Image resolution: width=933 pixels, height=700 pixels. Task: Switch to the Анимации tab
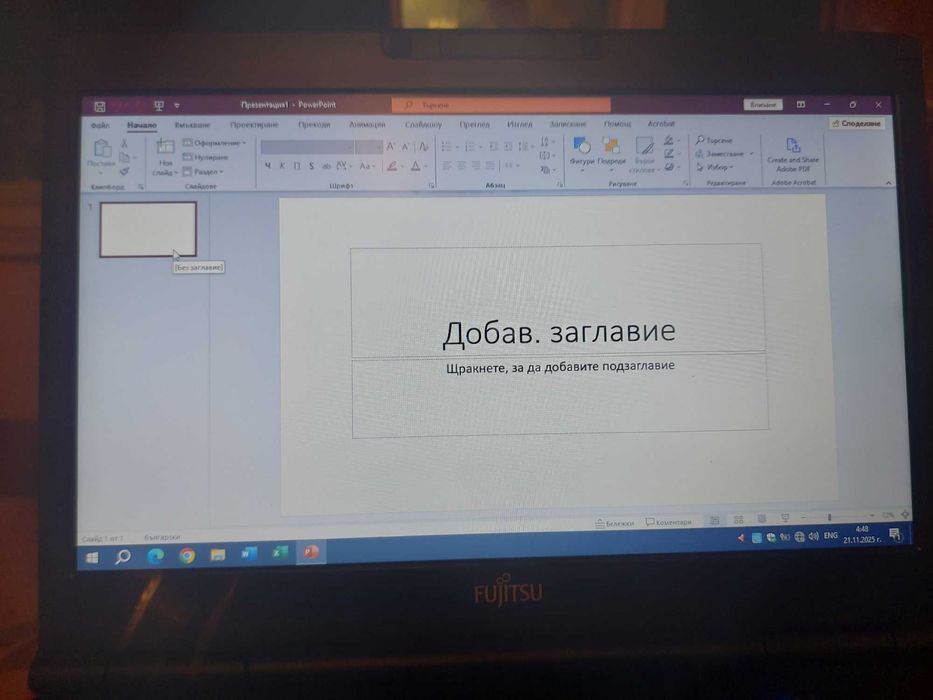pyautogui.click(x=367, y=125)
